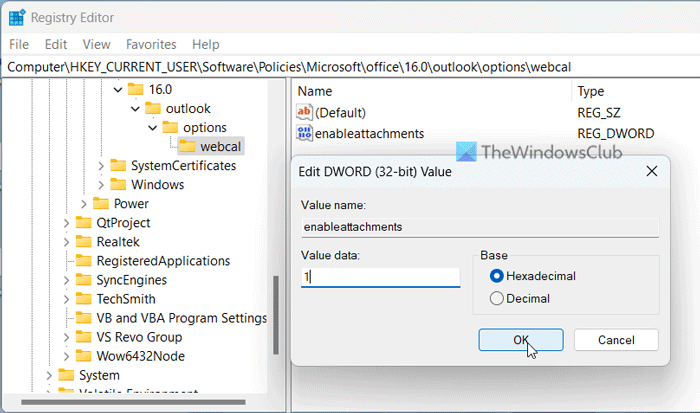Screen dimensions: 700x413
Task: Select the VB and VBA Program Settings label
Action: click(181, 318)
